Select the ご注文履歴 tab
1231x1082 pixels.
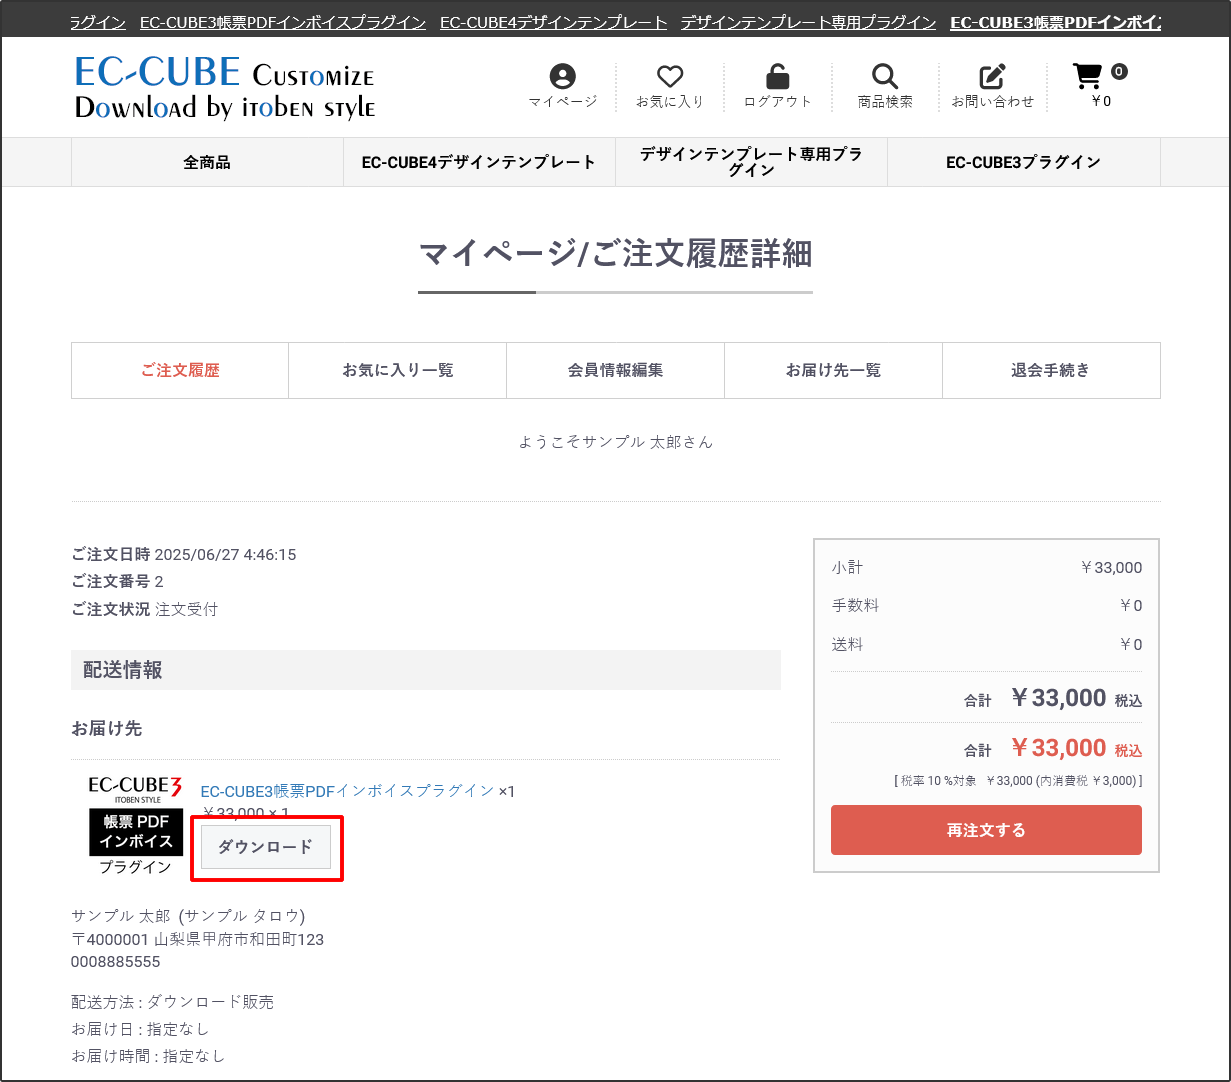pos(180,370)
